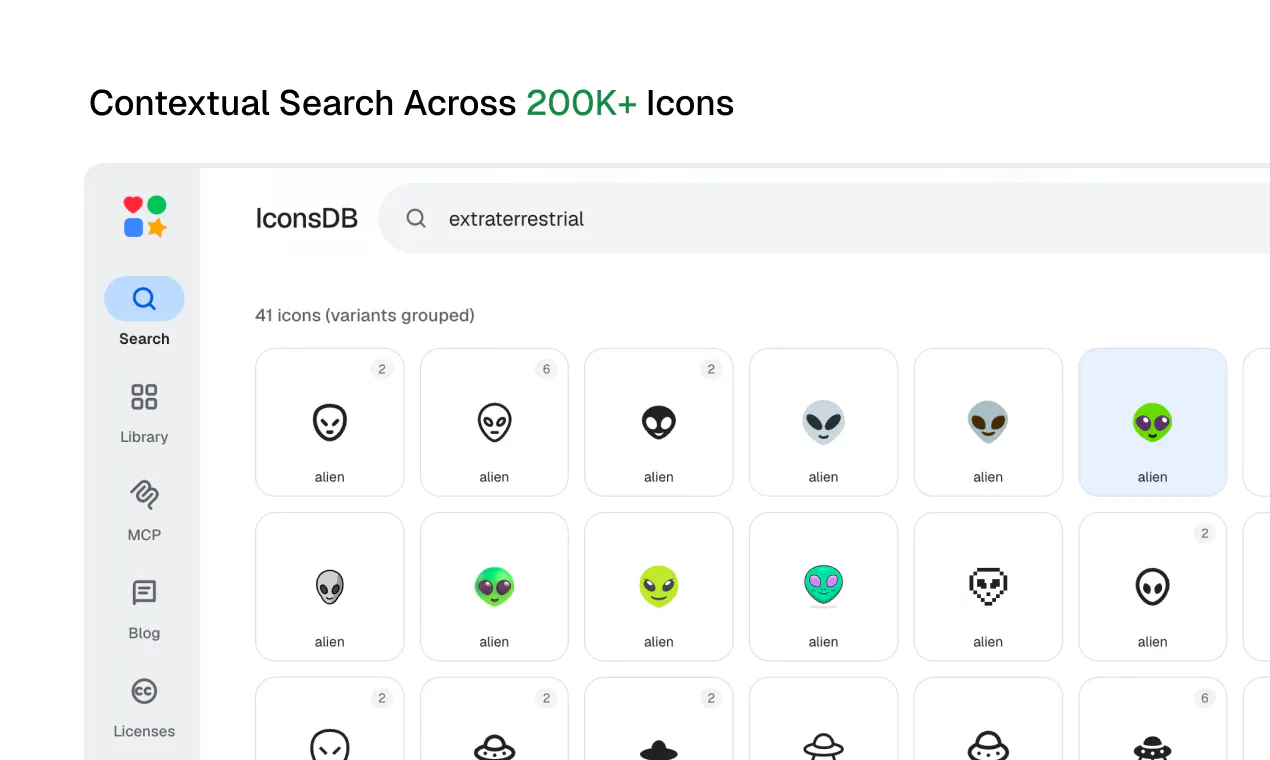This screenshot has height=760, width=1270.
Task: Click the "alien" label under the pixel-art alien
Action: (x=988, y=642)
